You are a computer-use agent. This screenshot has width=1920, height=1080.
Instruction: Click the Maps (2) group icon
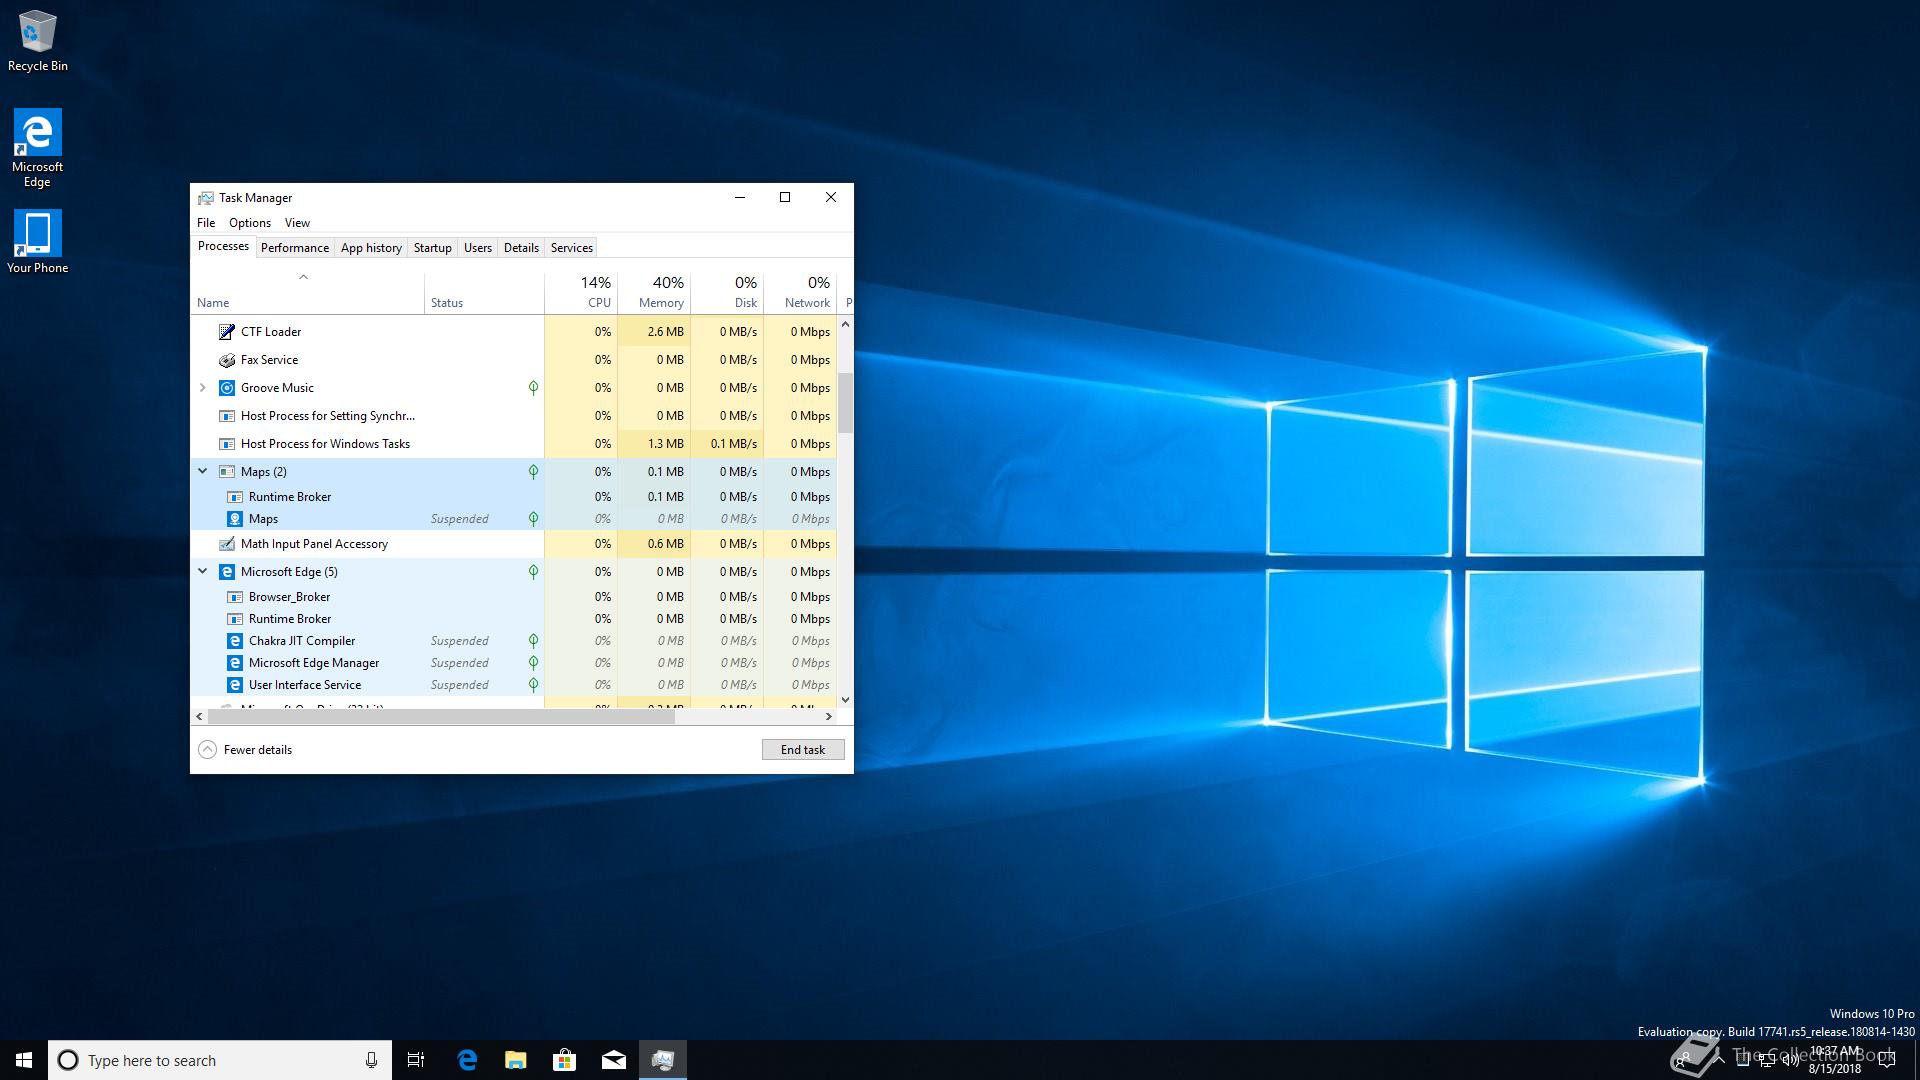[227, 472]
